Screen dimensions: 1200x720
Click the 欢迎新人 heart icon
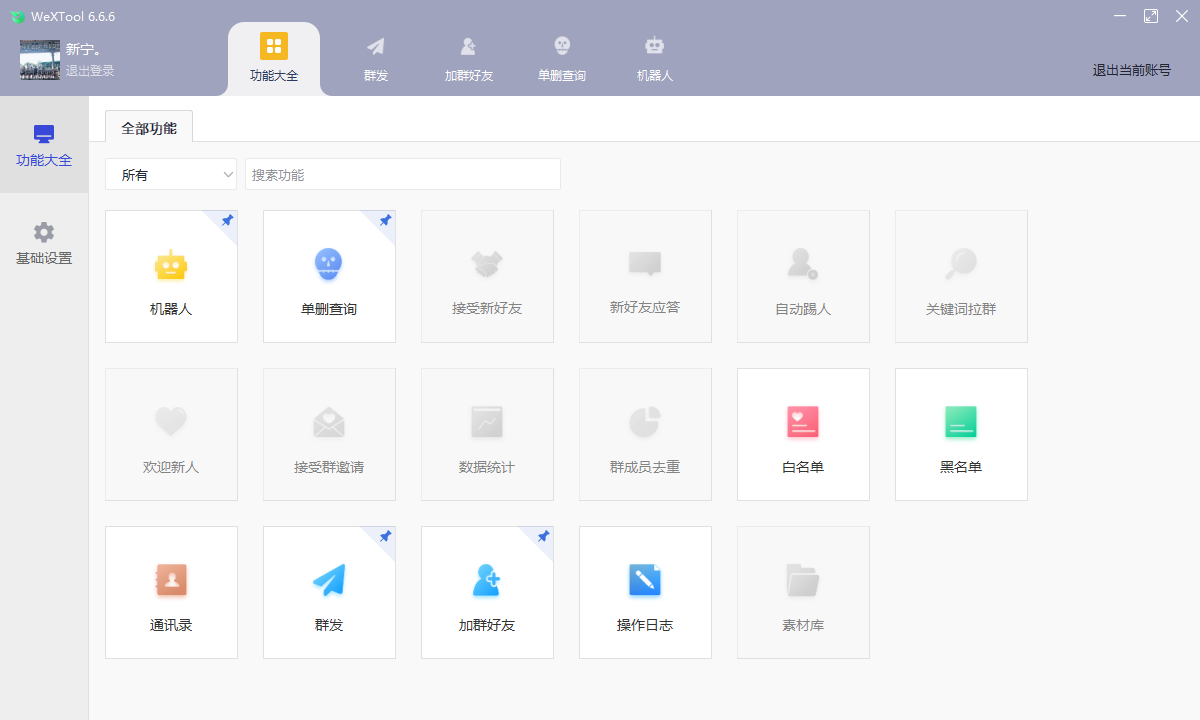click(171, 421)
